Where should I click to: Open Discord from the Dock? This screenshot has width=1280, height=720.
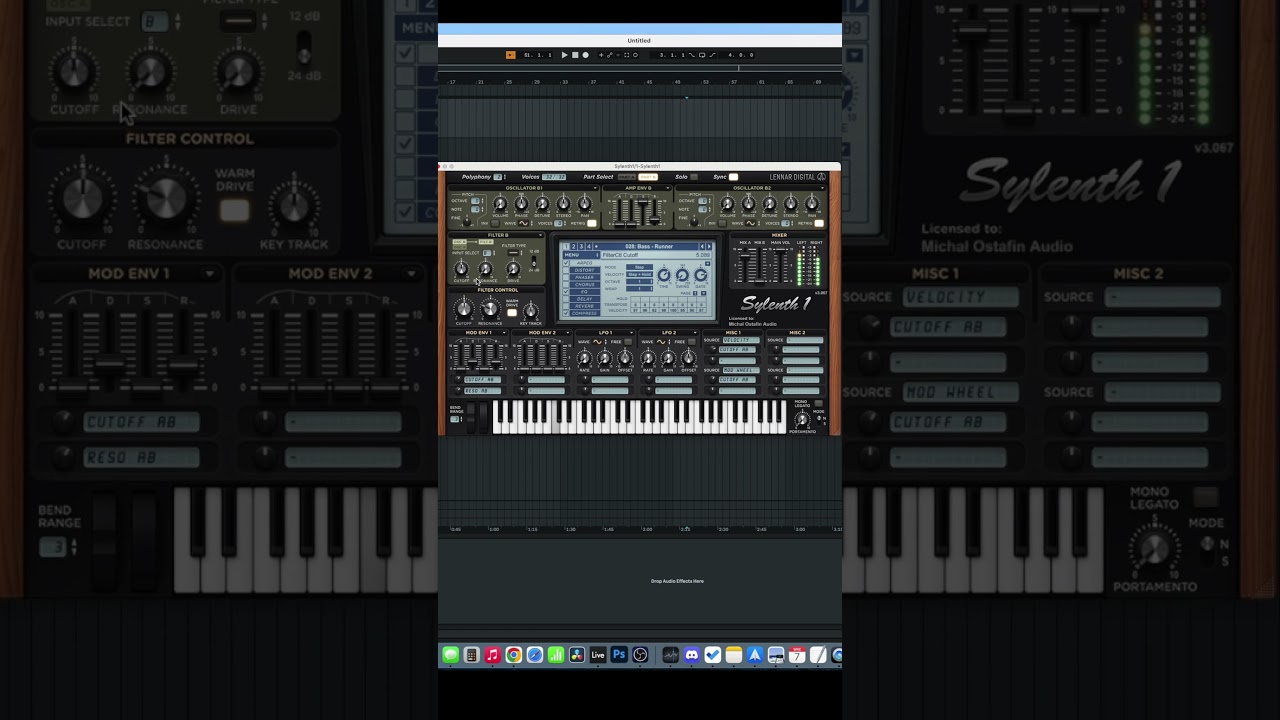pyautogui.click(x=691, y=655)
